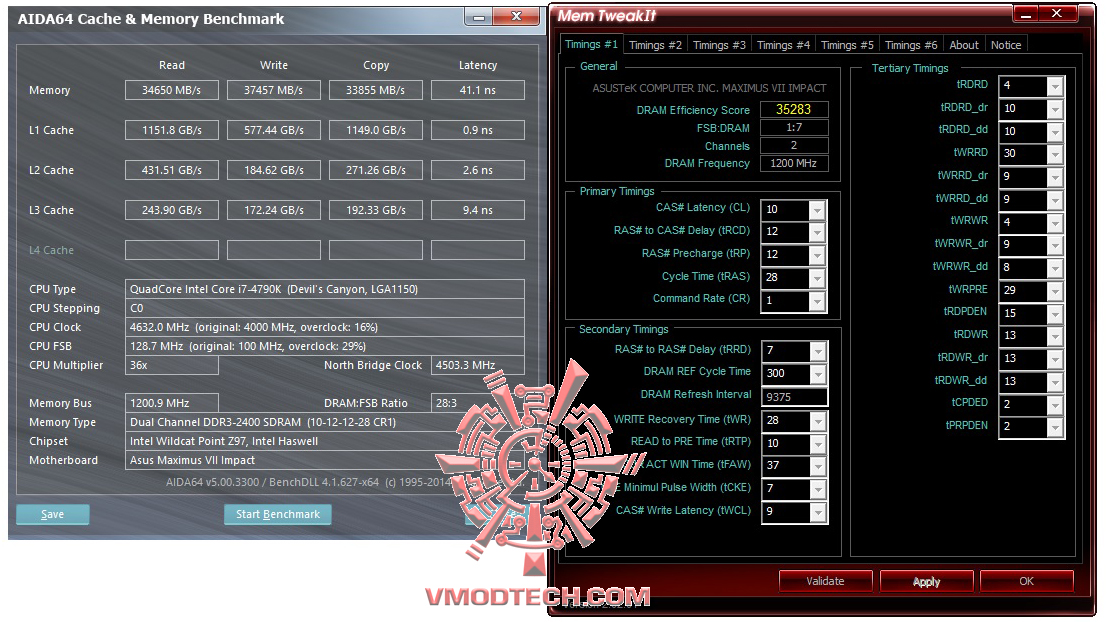
Task: Confirm with the OK button in Mem TweakIt
Action: 1026,581
